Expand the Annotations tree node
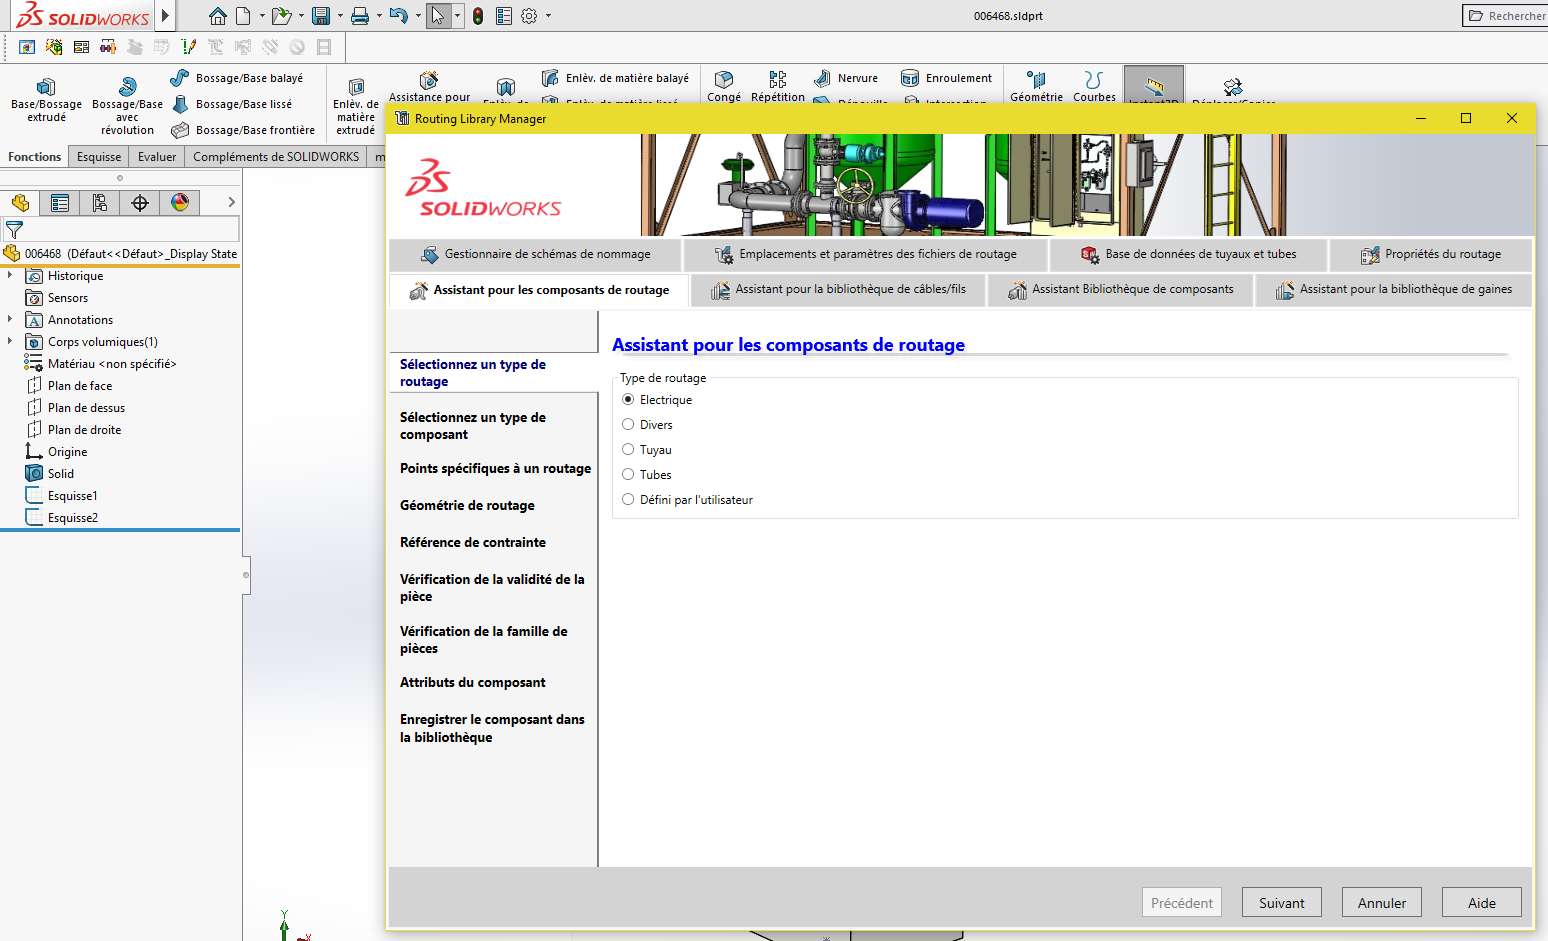Image resolution: width=1548 pixels, height=941 pixels. point(10,319)
